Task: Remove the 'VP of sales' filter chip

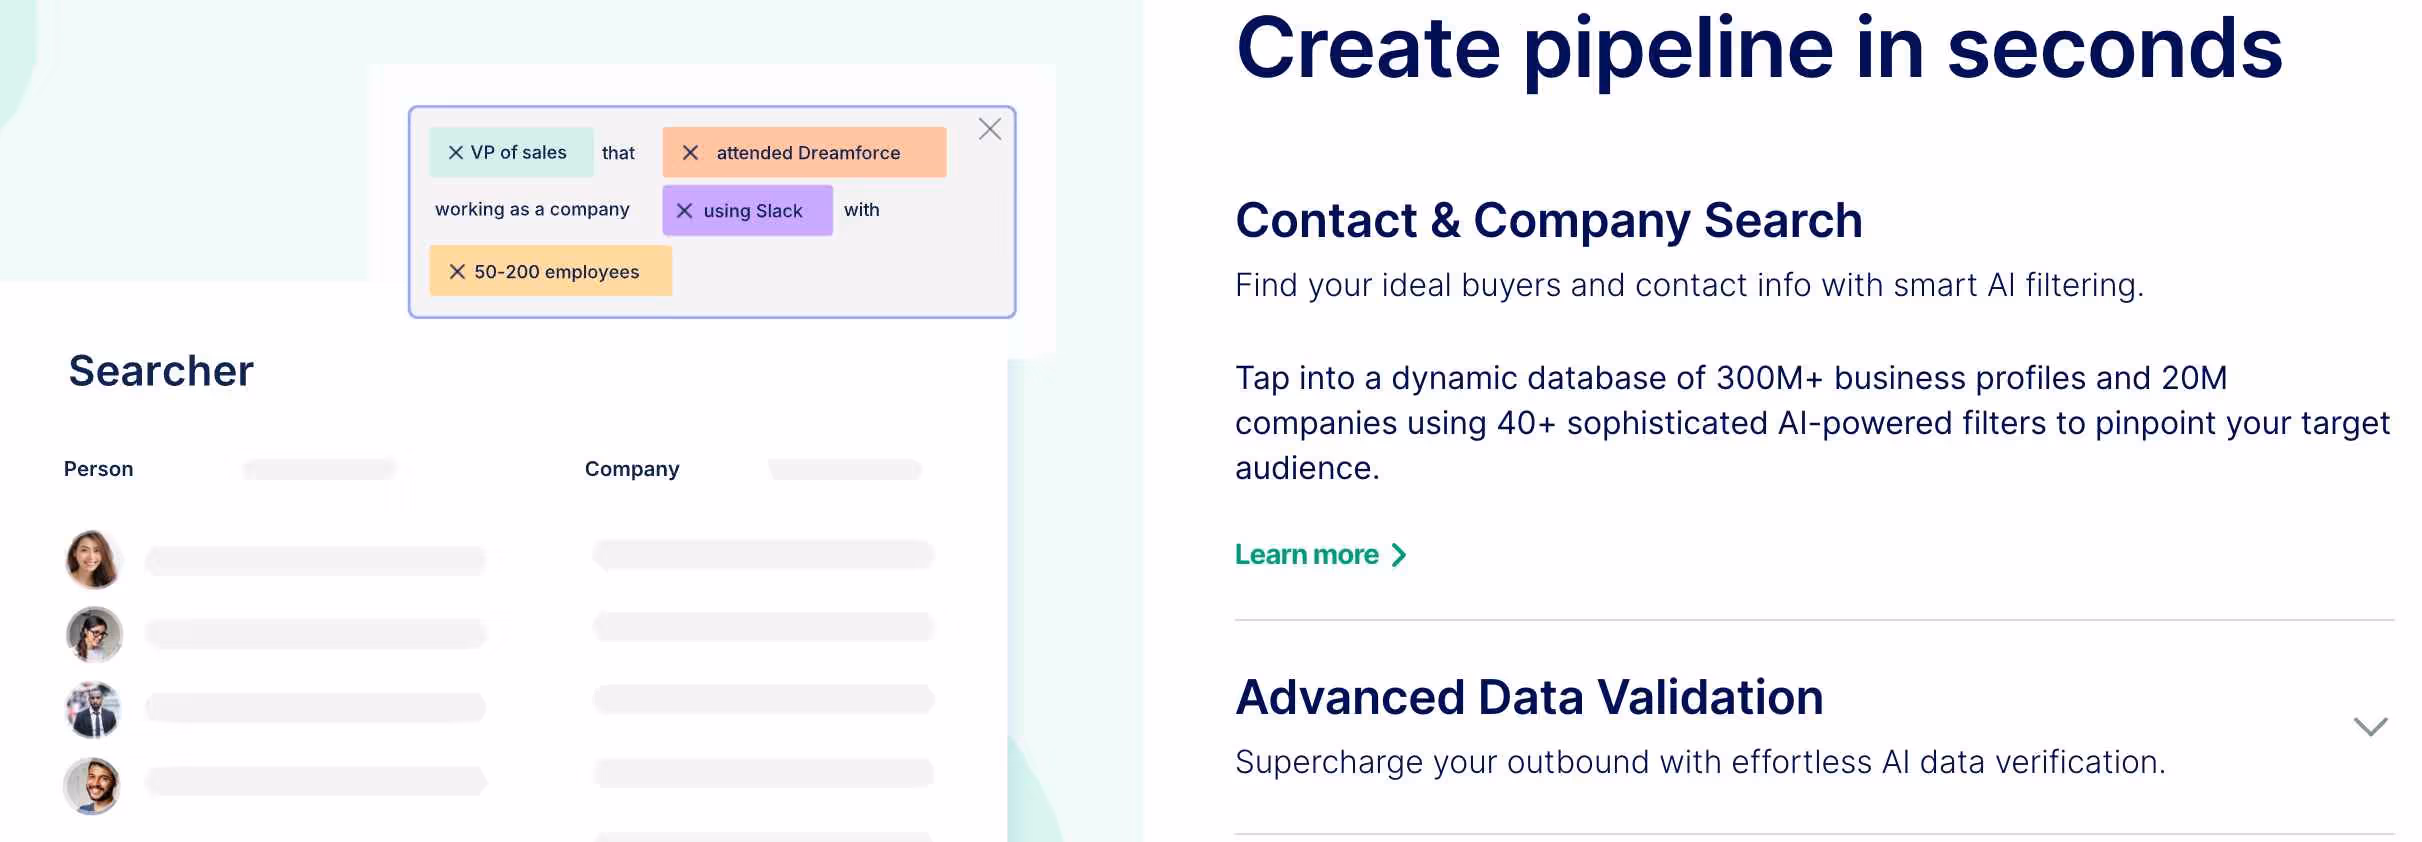Action: 456,152
